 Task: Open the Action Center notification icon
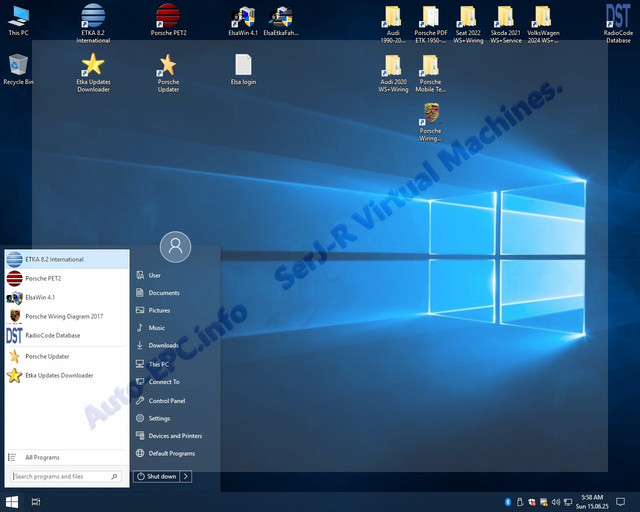tap(620, 502)
